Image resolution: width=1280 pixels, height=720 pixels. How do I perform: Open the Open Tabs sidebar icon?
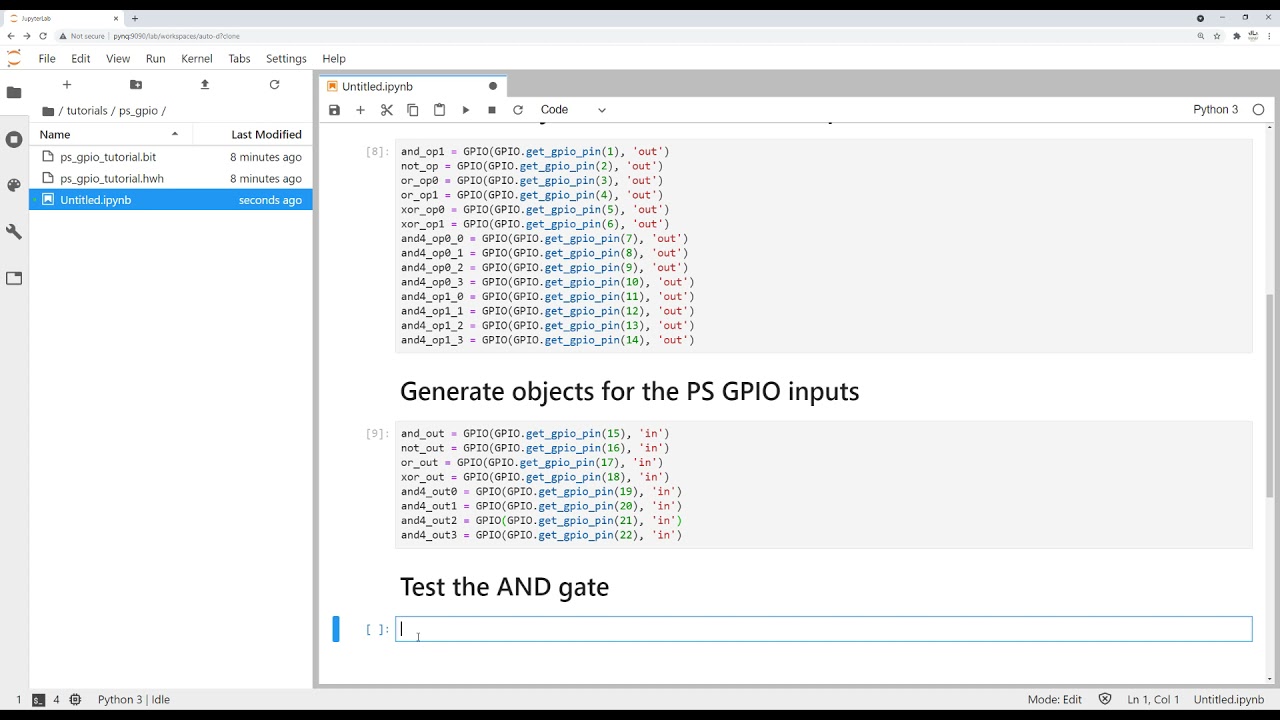14,278
